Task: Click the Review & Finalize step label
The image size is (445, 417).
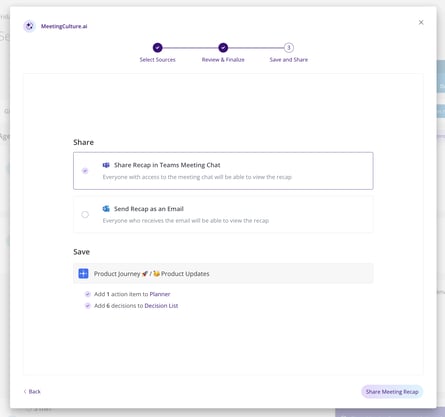Action: coord(223,60)
